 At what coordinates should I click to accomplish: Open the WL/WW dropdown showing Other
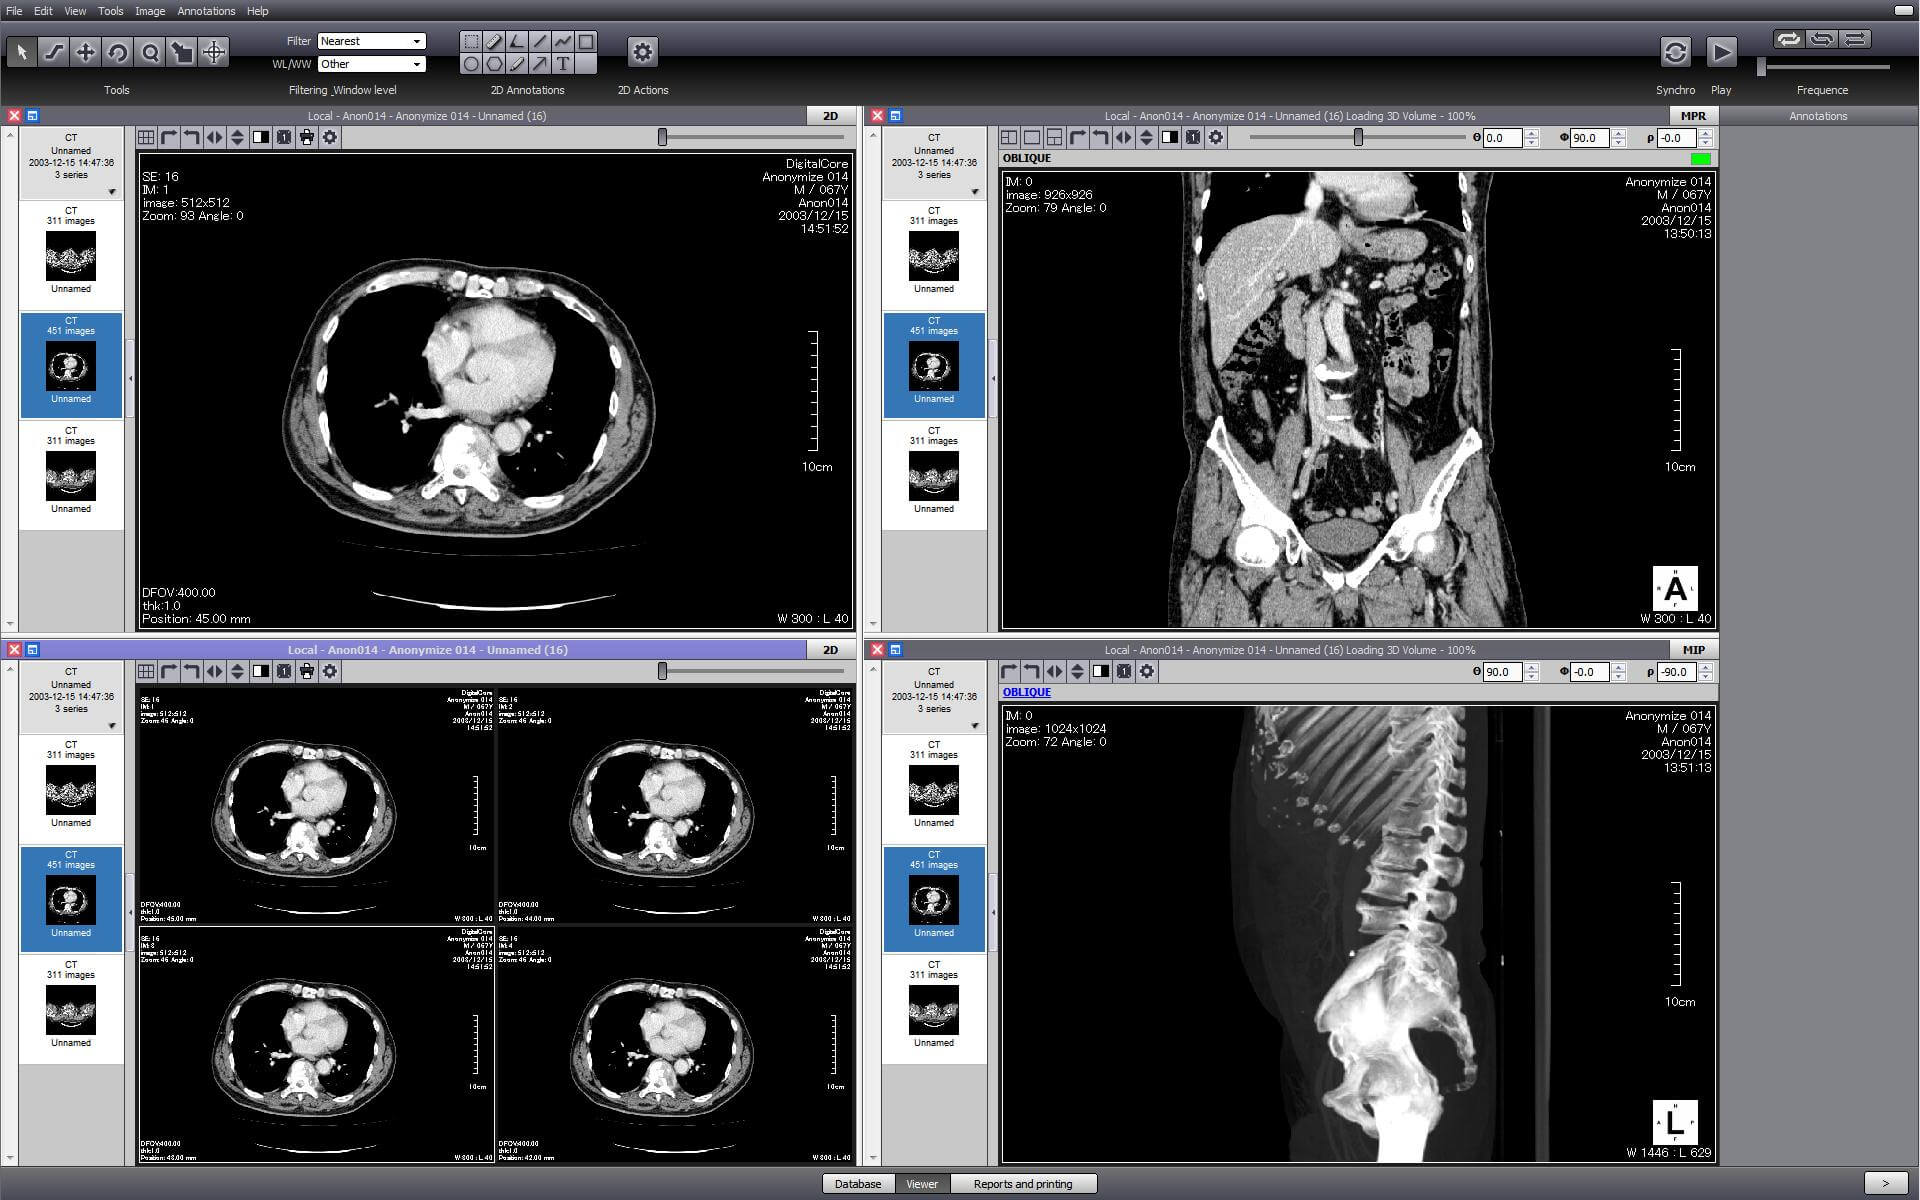click(371, 64)
